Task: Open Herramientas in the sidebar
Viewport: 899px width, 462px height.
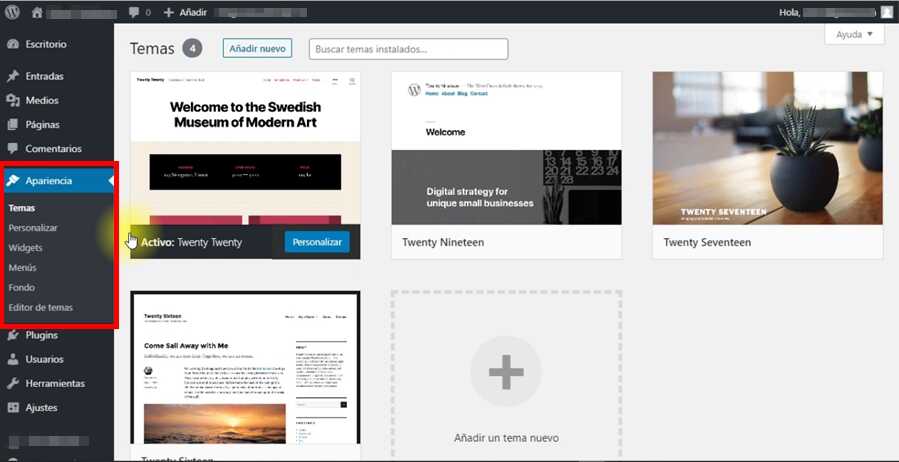Action: [55, 383]
